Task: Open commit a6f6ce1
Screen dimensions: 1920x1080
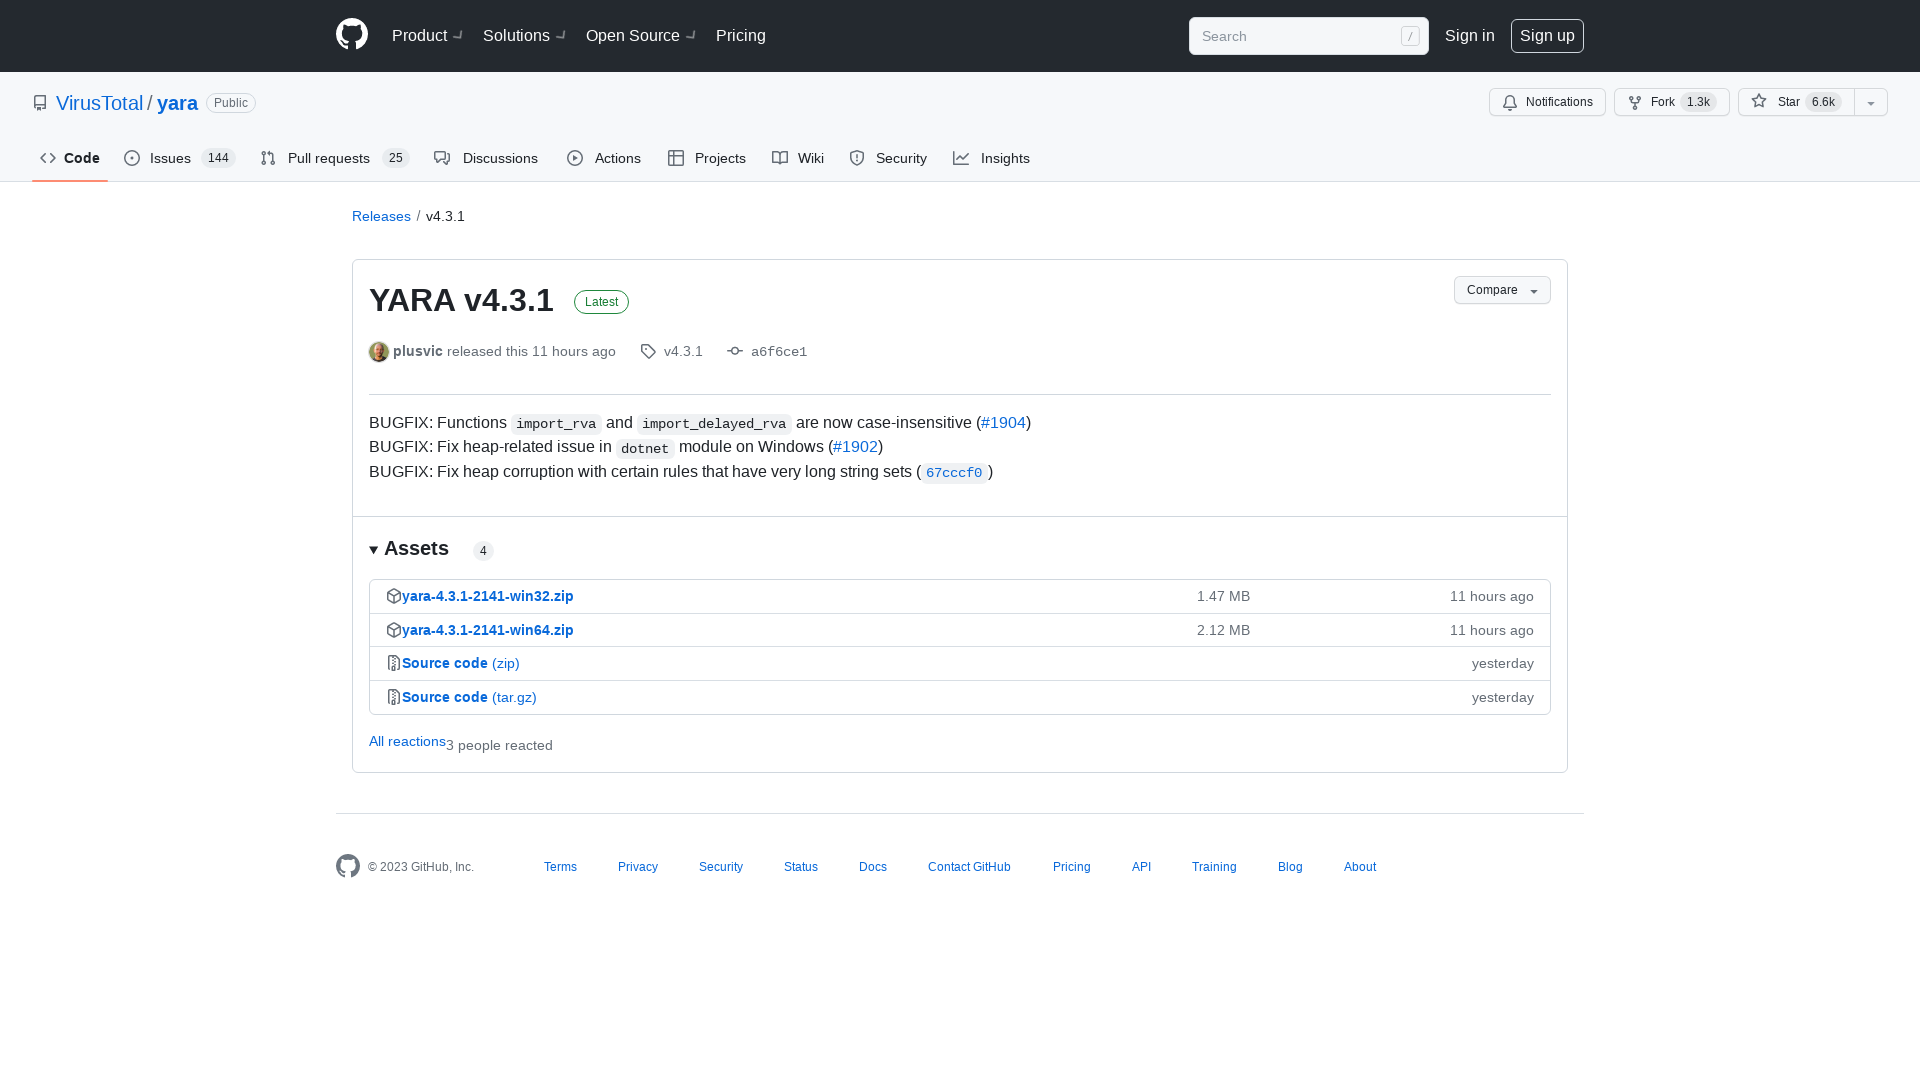Action: [x=779, y=352]
